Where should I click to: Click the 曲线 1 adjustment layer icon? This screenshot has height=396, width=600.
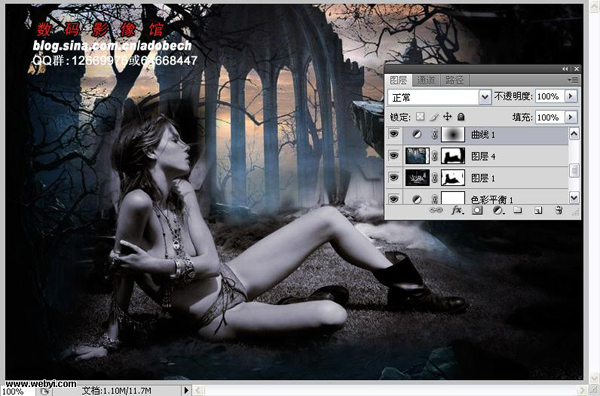[x=417, y=134]
